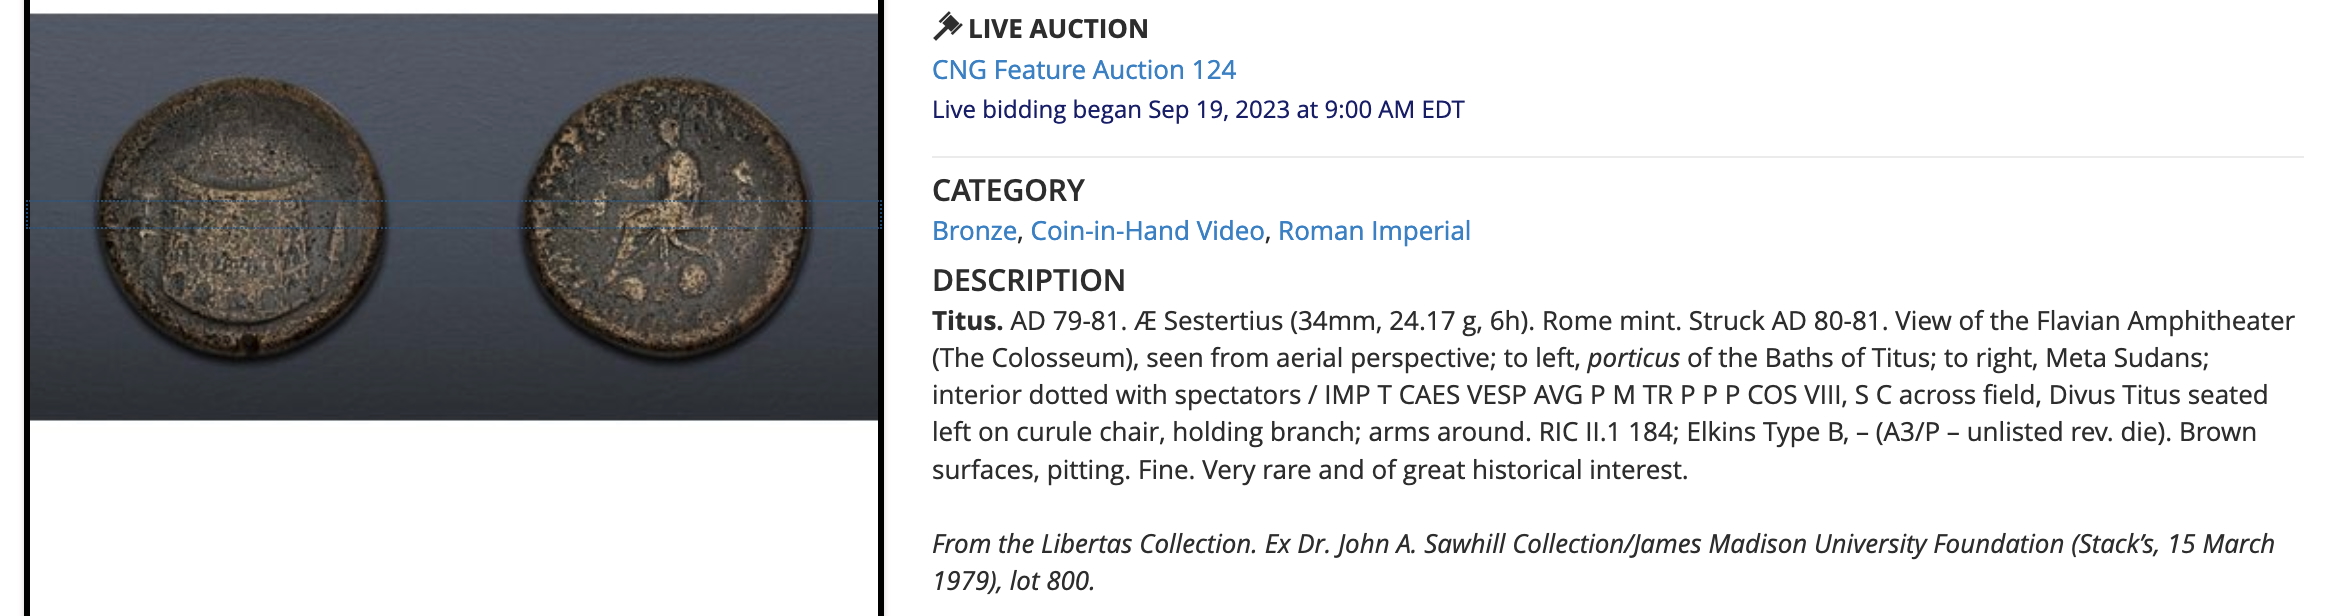This screenshot has height=616, width=2326.
Task: Click the Colosseum side of the coin photo
Action: coord(243,217)
